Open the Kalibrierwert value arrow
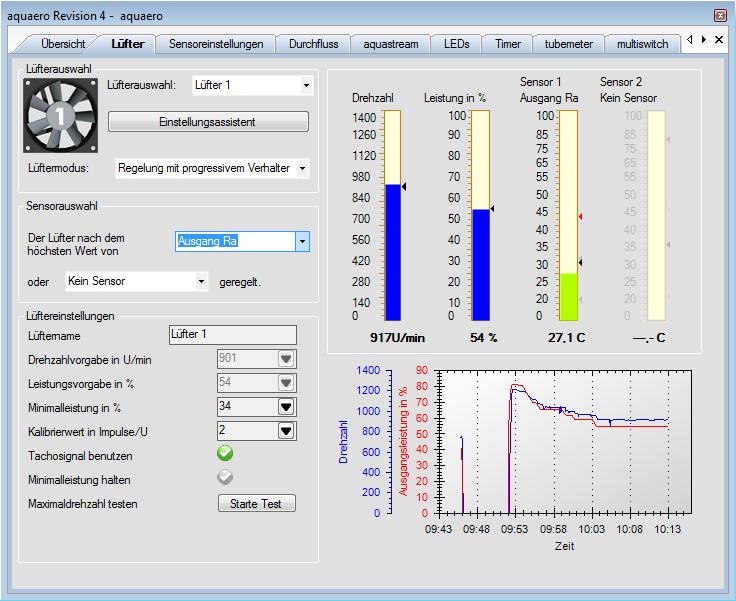The image size is (736, 601). (287, 430)
